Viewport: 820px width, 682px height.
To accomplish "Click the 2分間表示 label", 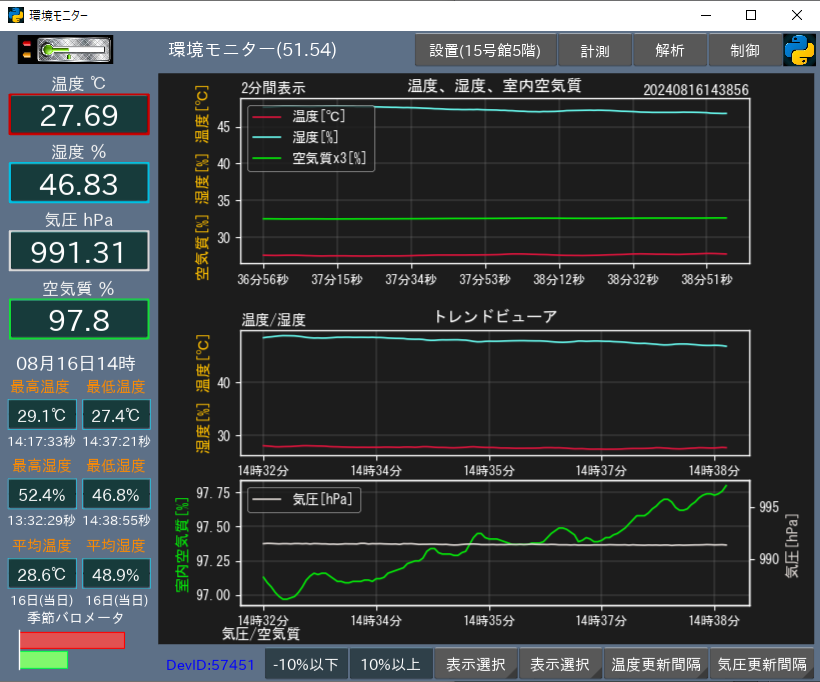I will click(273, 88).
